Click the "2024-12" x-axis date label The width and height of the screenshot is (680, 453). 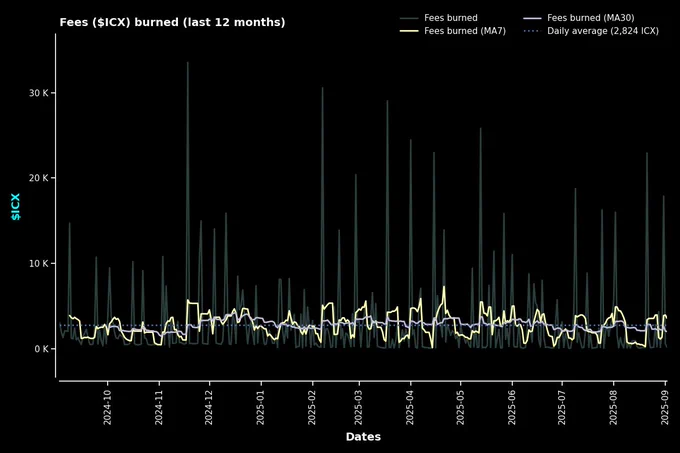point(209,407)
